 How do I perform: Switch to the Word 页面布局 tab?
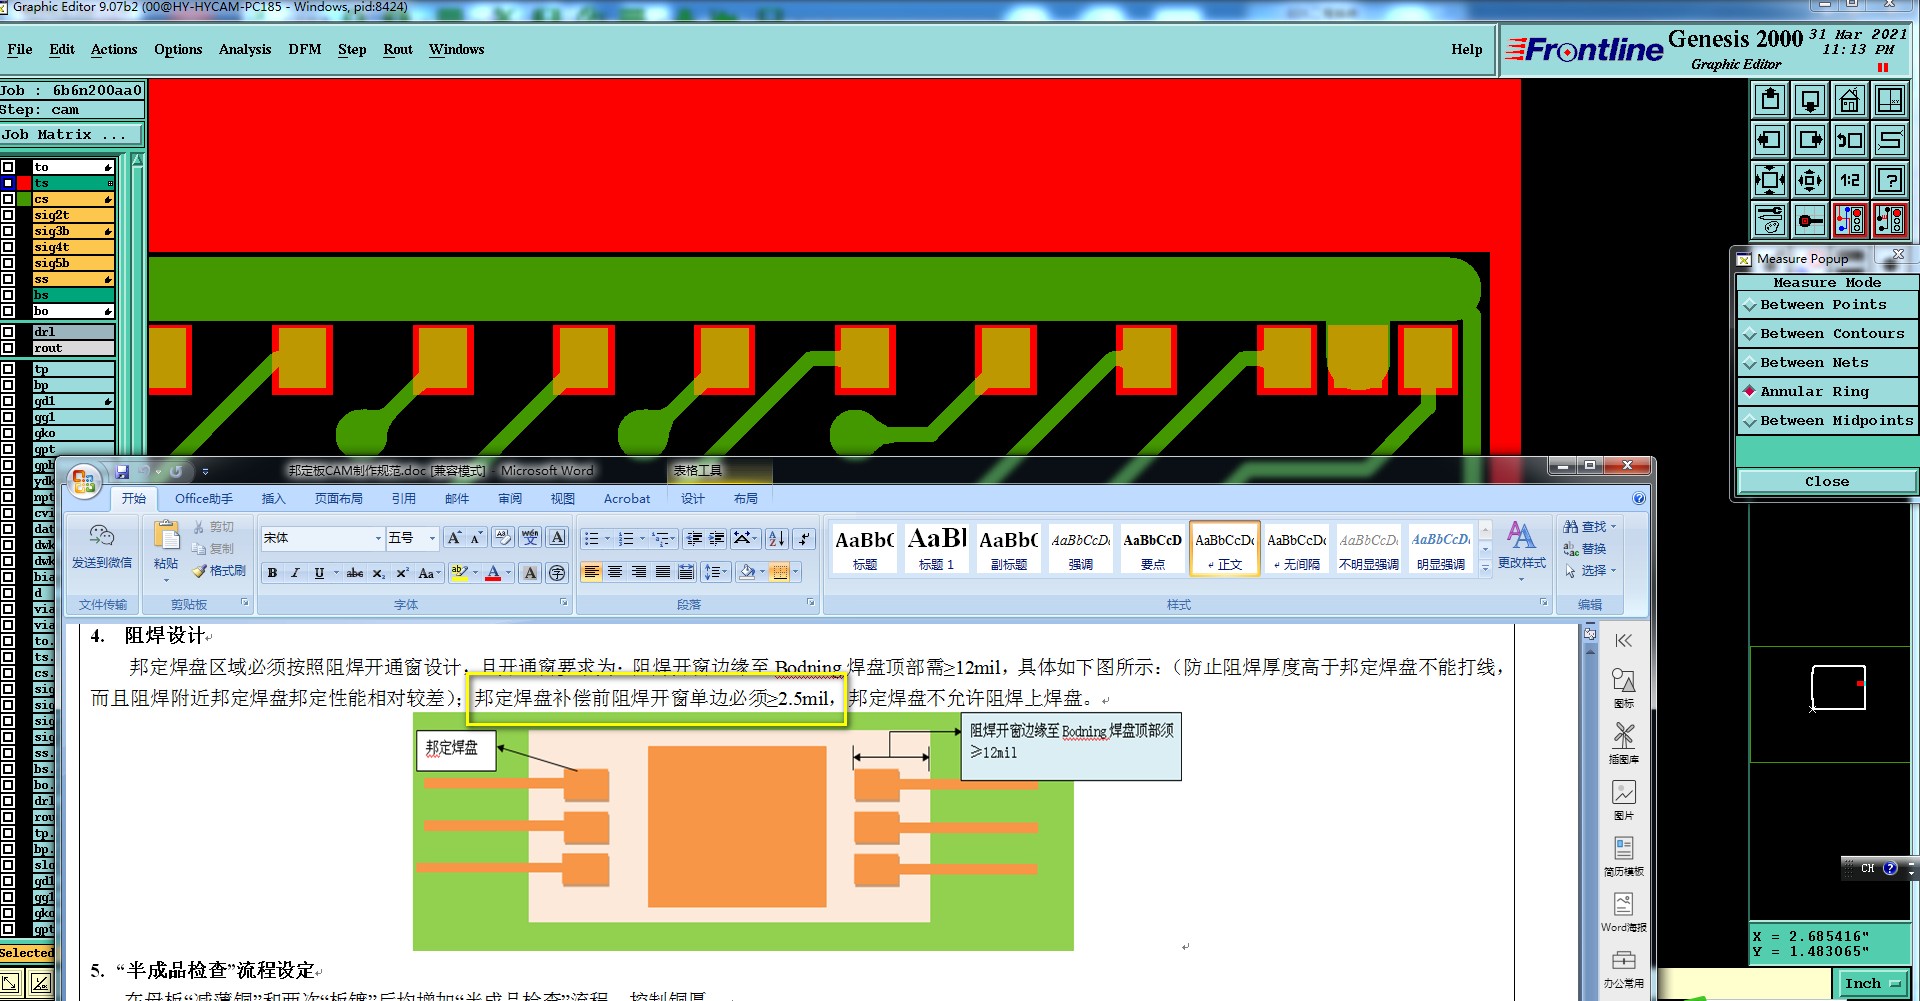339,499
